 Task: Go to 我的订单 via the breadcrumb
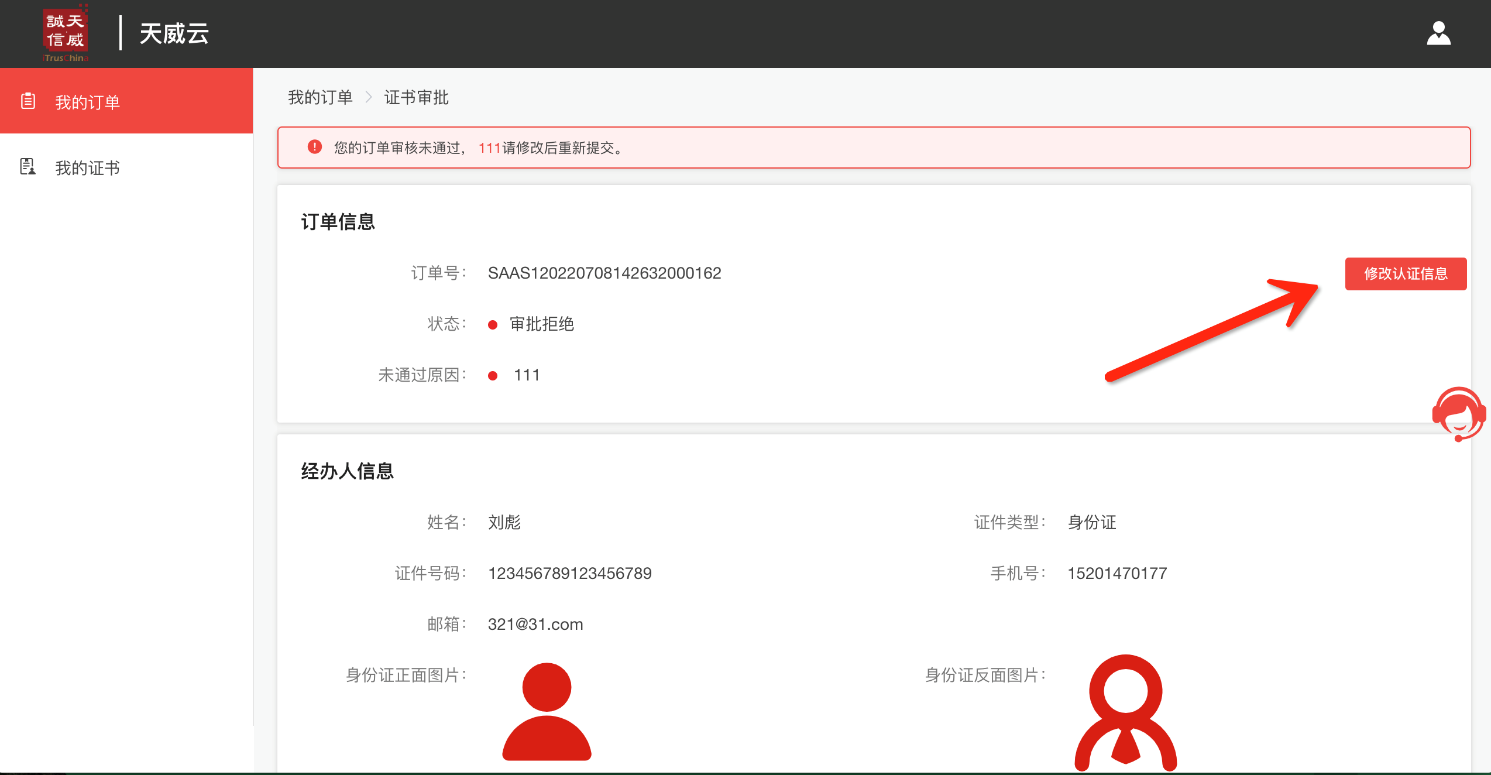click(x=320, y=97)
